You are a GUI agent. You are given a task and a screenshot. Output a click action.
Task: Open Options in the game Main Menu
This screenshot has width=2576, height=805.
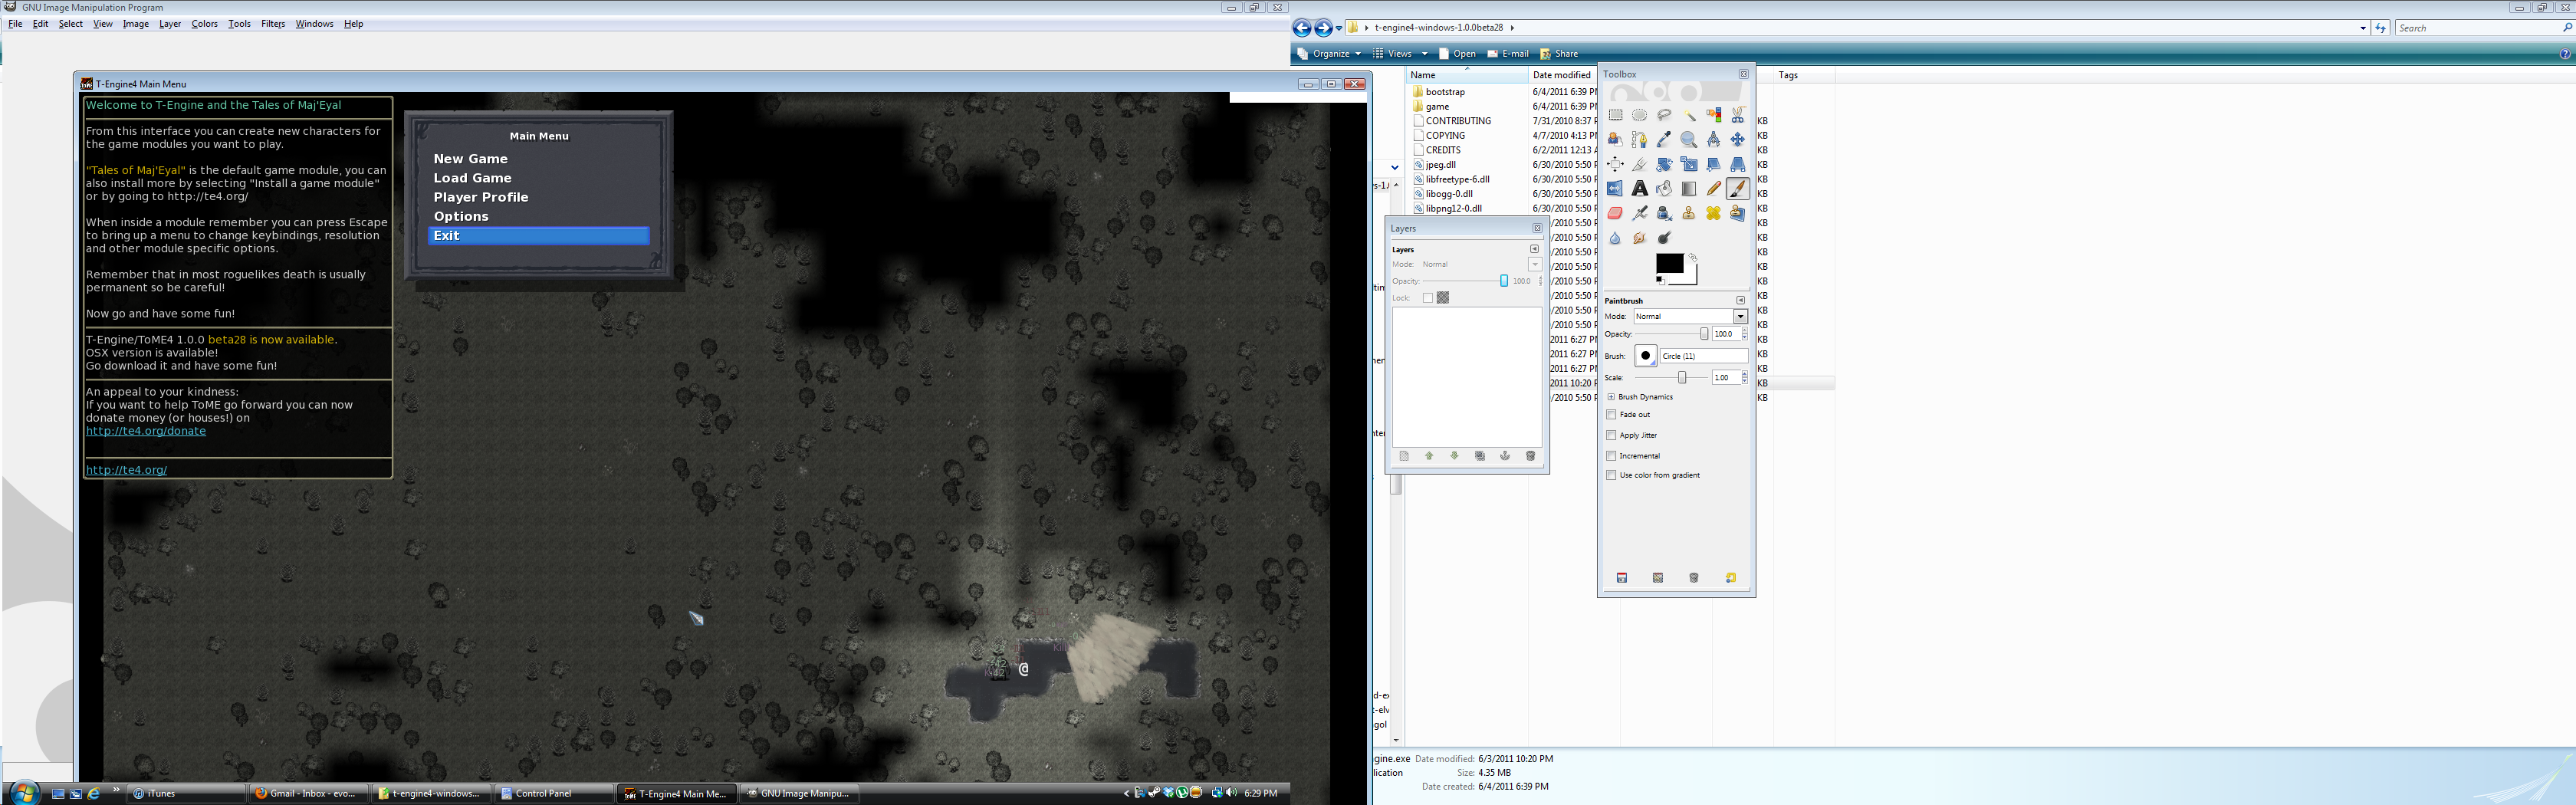[x=461, y=216]
